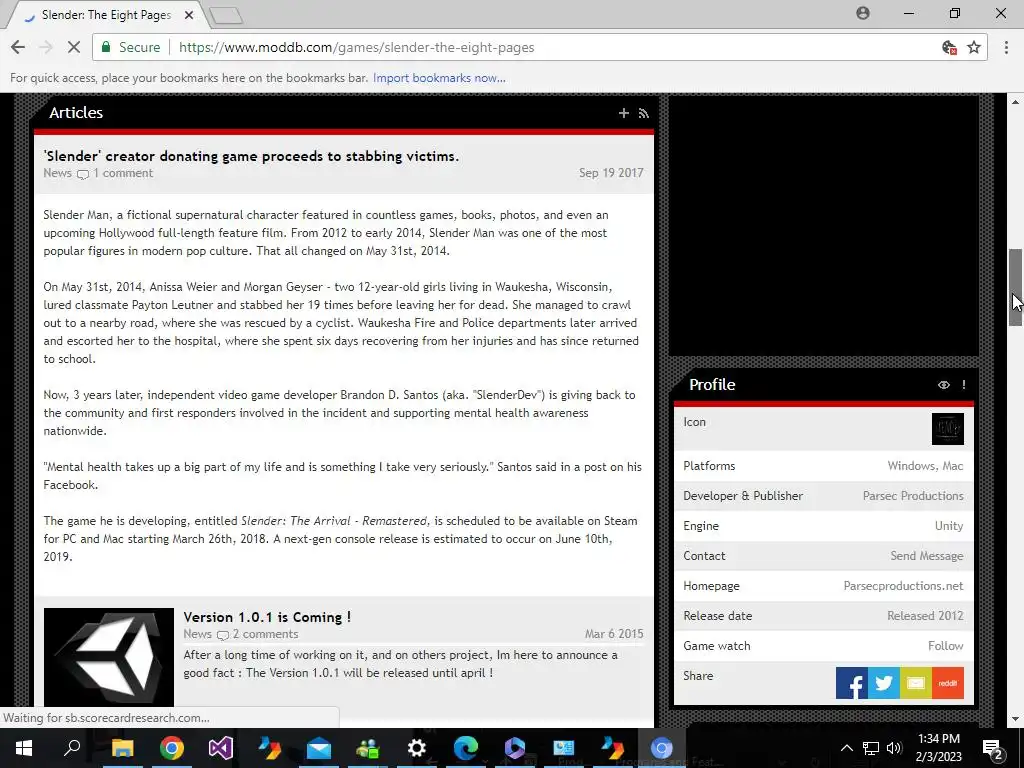The height and width of the screenshot is (768, 1024).
Task: Click the vertical scrollbar thumb
Action: click(1016, 287)
